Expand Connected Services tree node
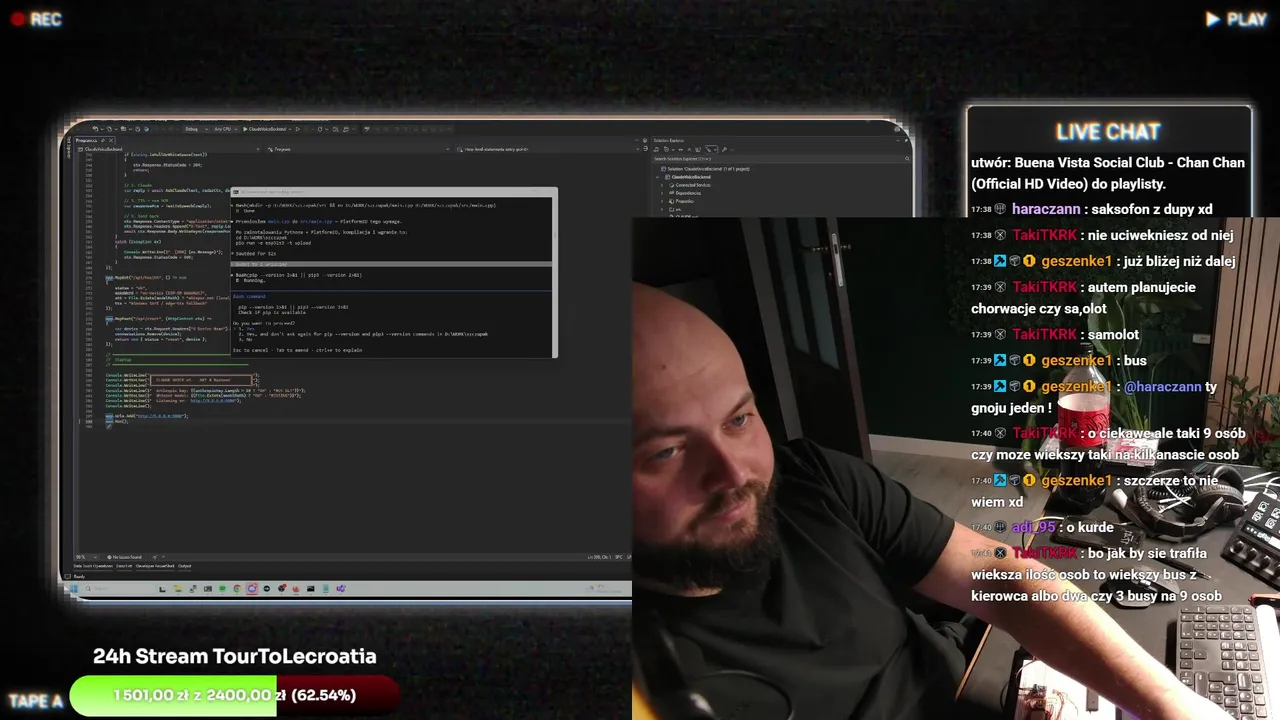Viewport: 1280px width, 720px height. pyautogui.click(x=662, y=185)
